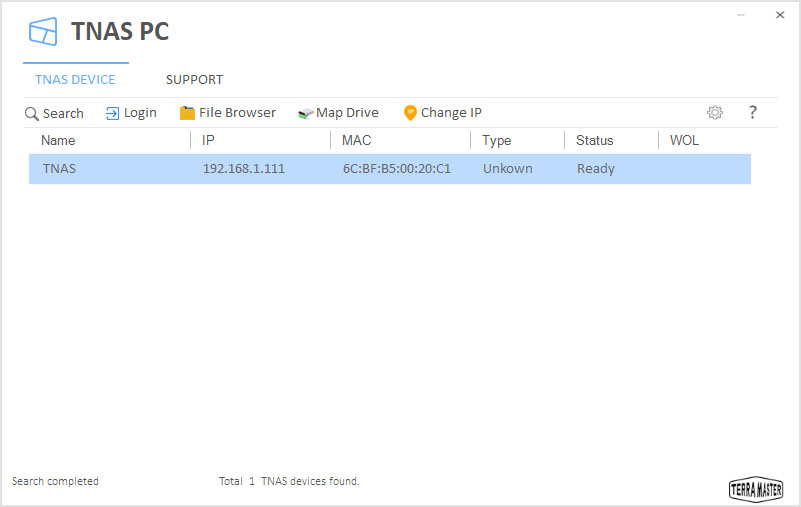The width and height of the screenshot is (801, 507).
Task: Sort by the MAC column header
Action: [357, 141]
